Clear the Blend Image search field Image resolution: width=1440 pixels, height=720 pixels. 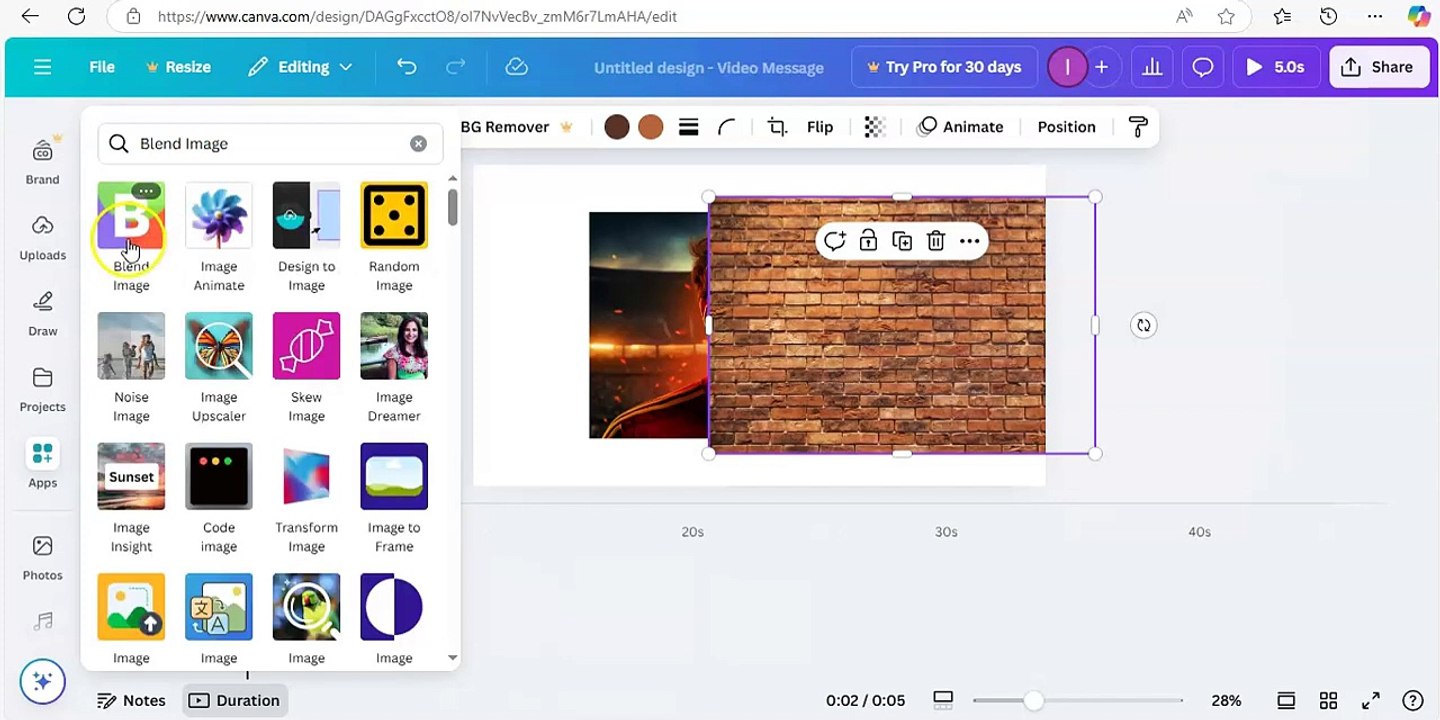(418, 144)
